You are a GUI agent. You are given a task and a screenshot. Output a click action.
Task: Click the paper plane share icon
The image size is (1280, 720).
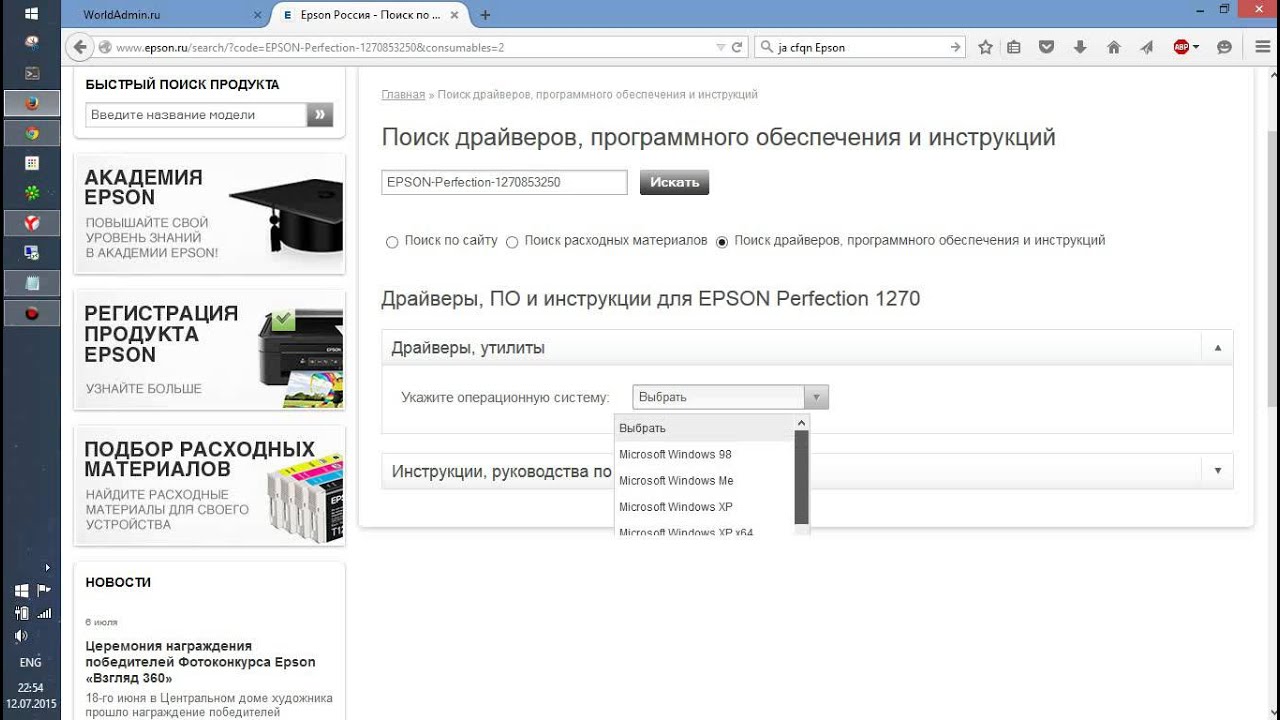1147,47
